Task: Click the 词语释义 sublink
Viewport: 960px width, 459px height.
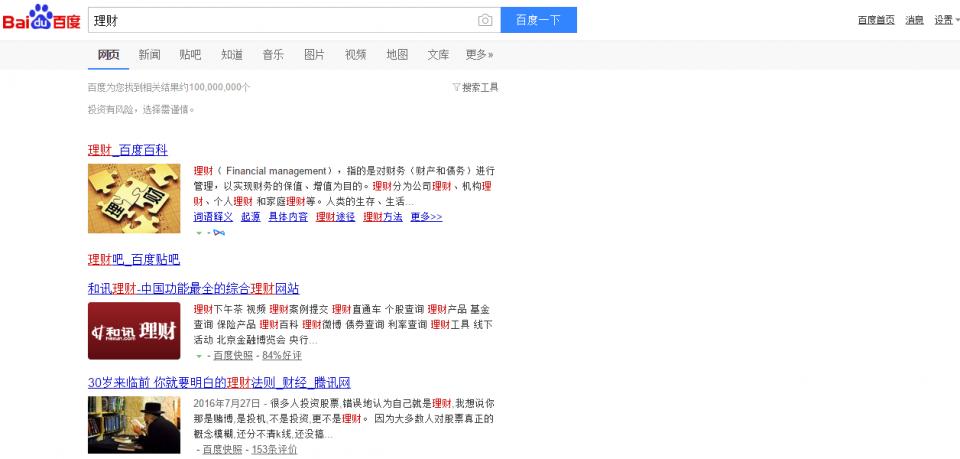Action: (x=213, y=217)
